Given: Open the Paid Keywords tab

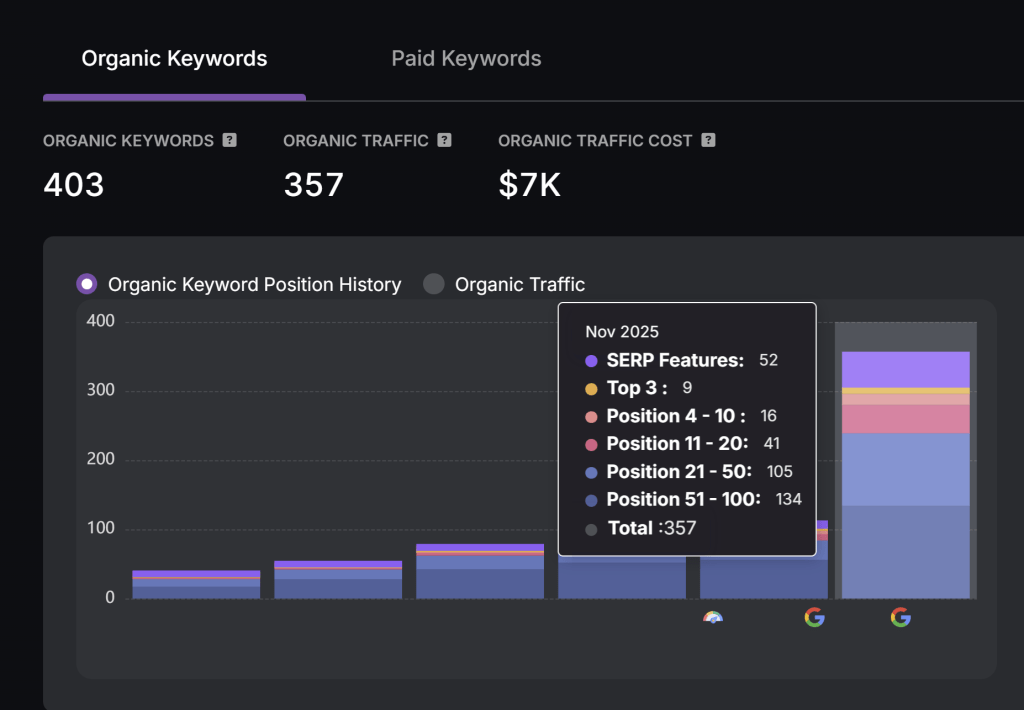Looking at the screenshot, I should [466, 59].
